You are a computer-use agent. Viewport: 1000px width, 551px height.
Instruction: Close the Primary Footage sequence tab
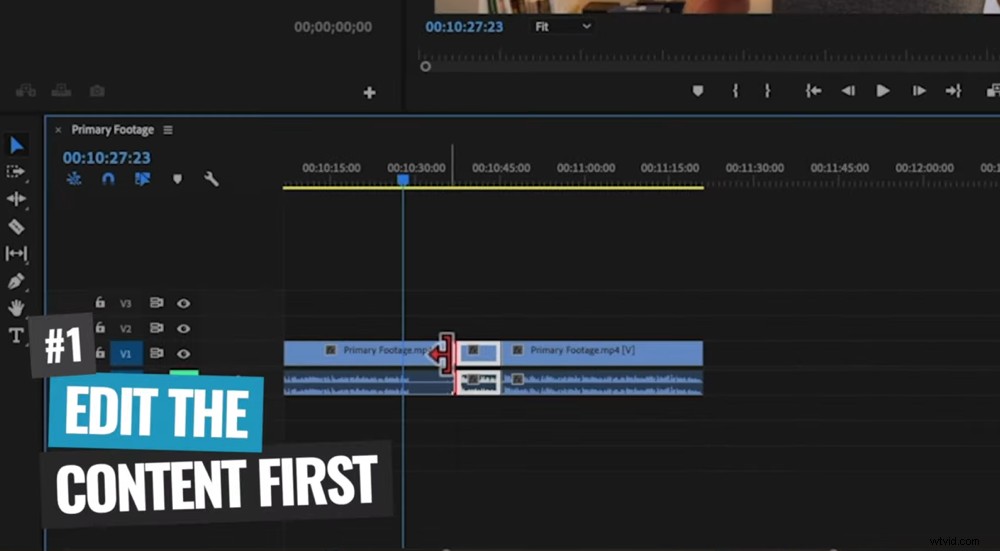pos(58,130)
